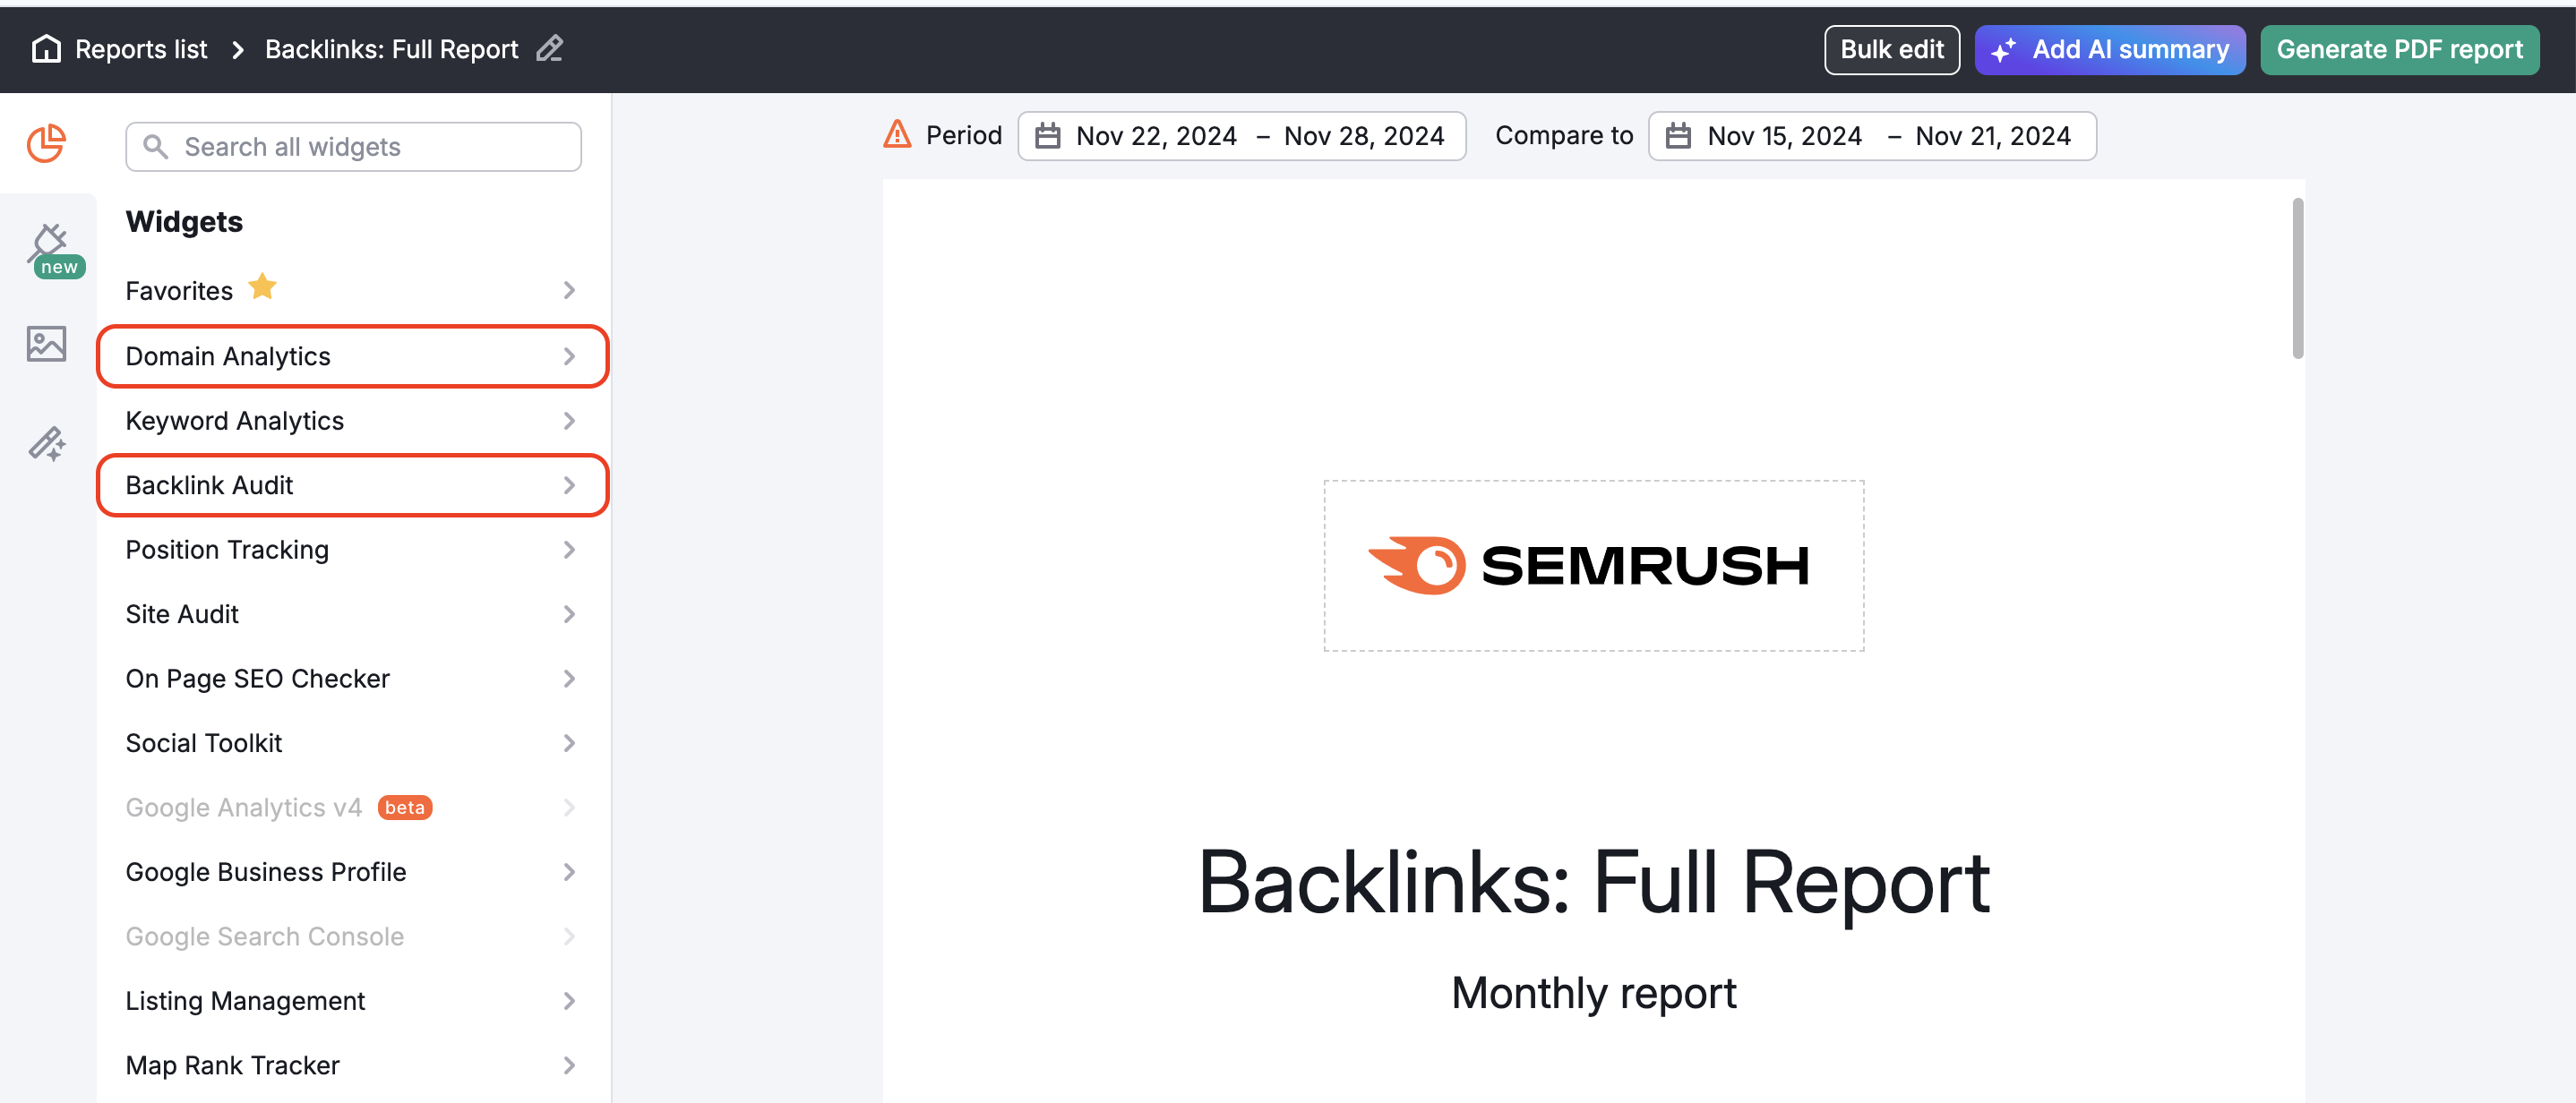2576x1103 pixels.
Task: Expand the Keyword Analytics chevron
Action: [x=569, y=421]
